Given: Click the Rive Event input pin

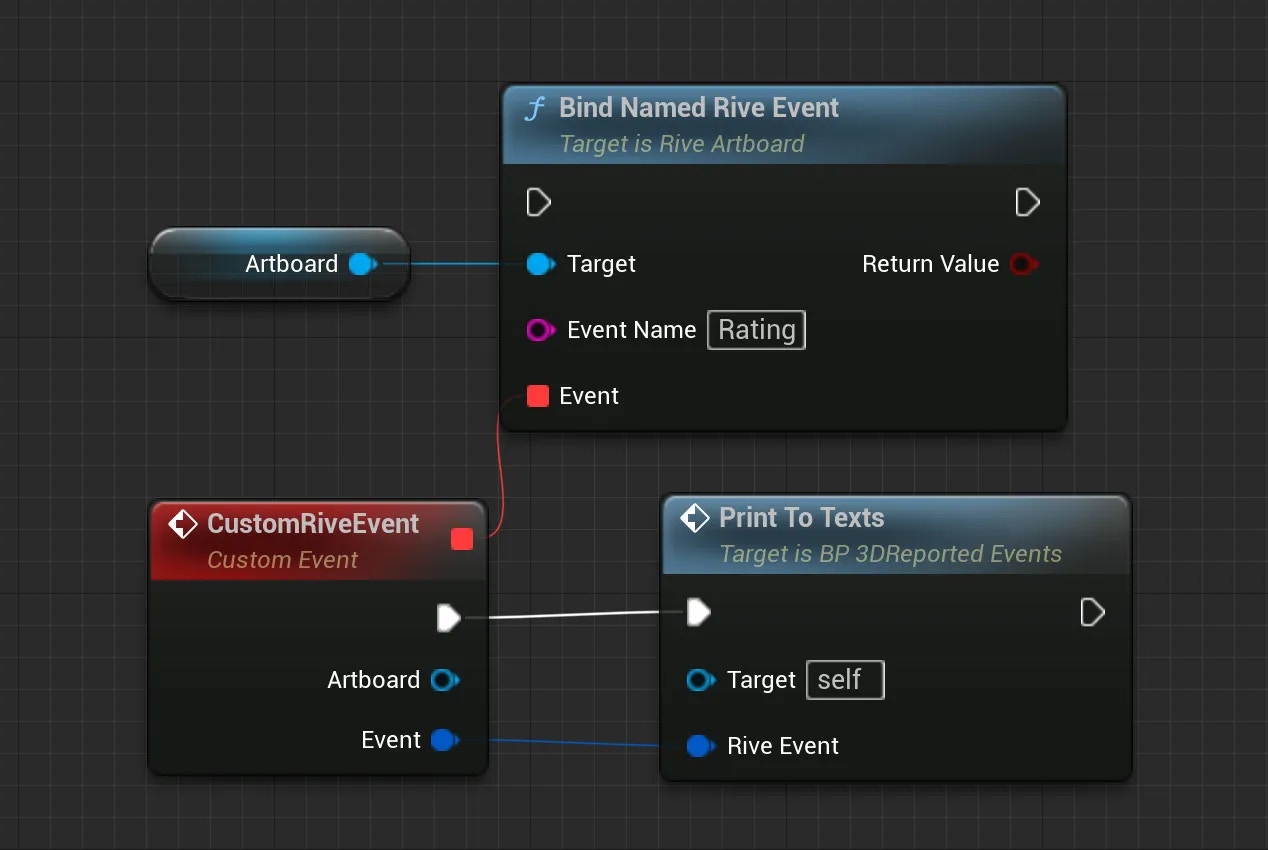Looking at the screenshot, I should (700, 746).
